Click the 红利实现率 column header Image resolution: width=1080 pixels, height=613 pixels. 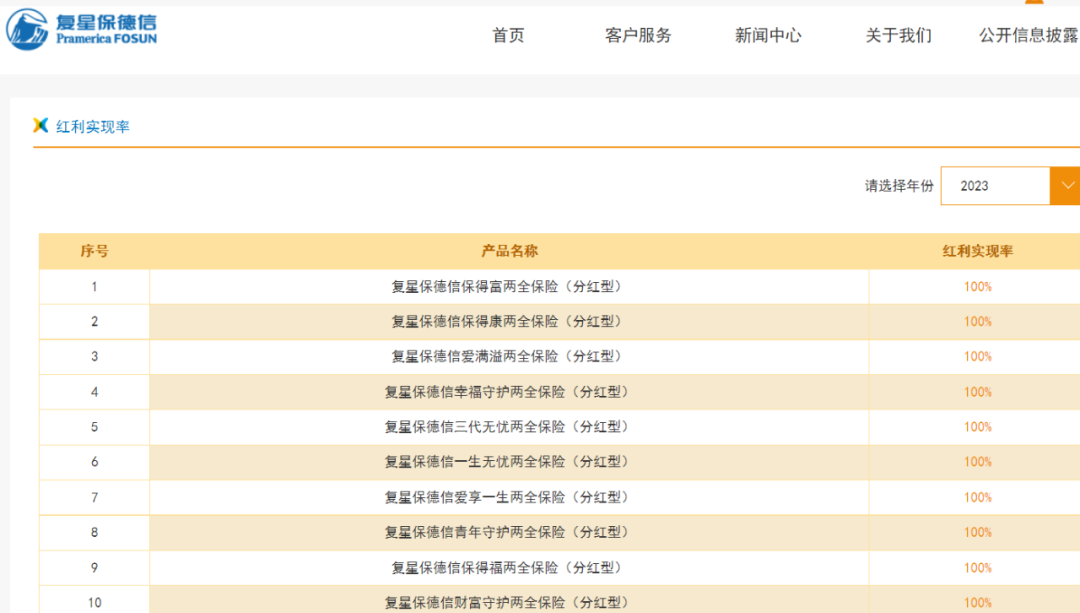click(x=977, y=251)
